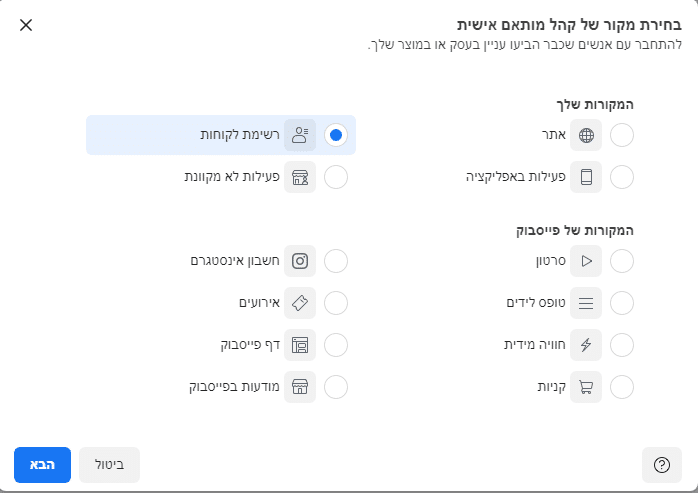The width and height of the screenshot is (698, 493).
Task: Choose the מודעות בפייסבוק radio option
Action: pyautogui.click(x=336, y=387)
